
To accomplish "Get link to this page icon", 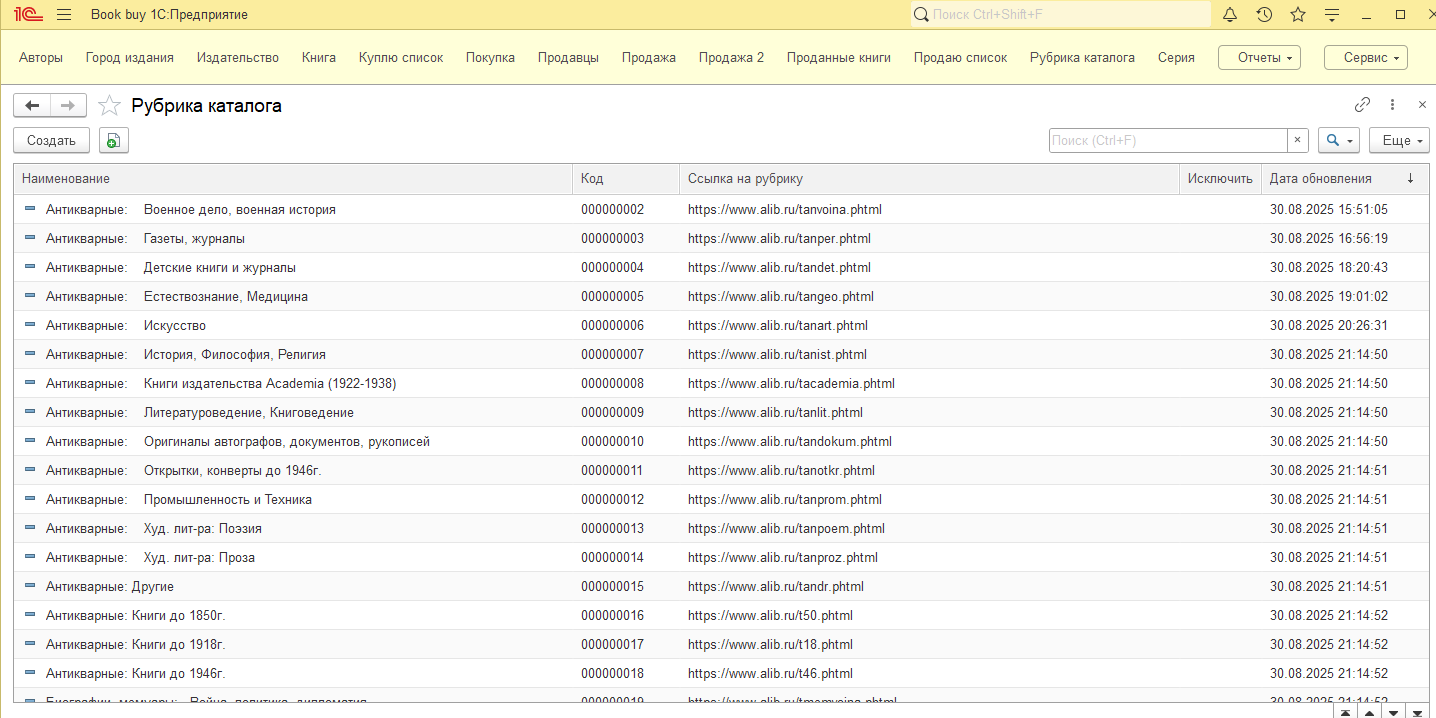I will pyautogui.click(x=1362, y=105).
